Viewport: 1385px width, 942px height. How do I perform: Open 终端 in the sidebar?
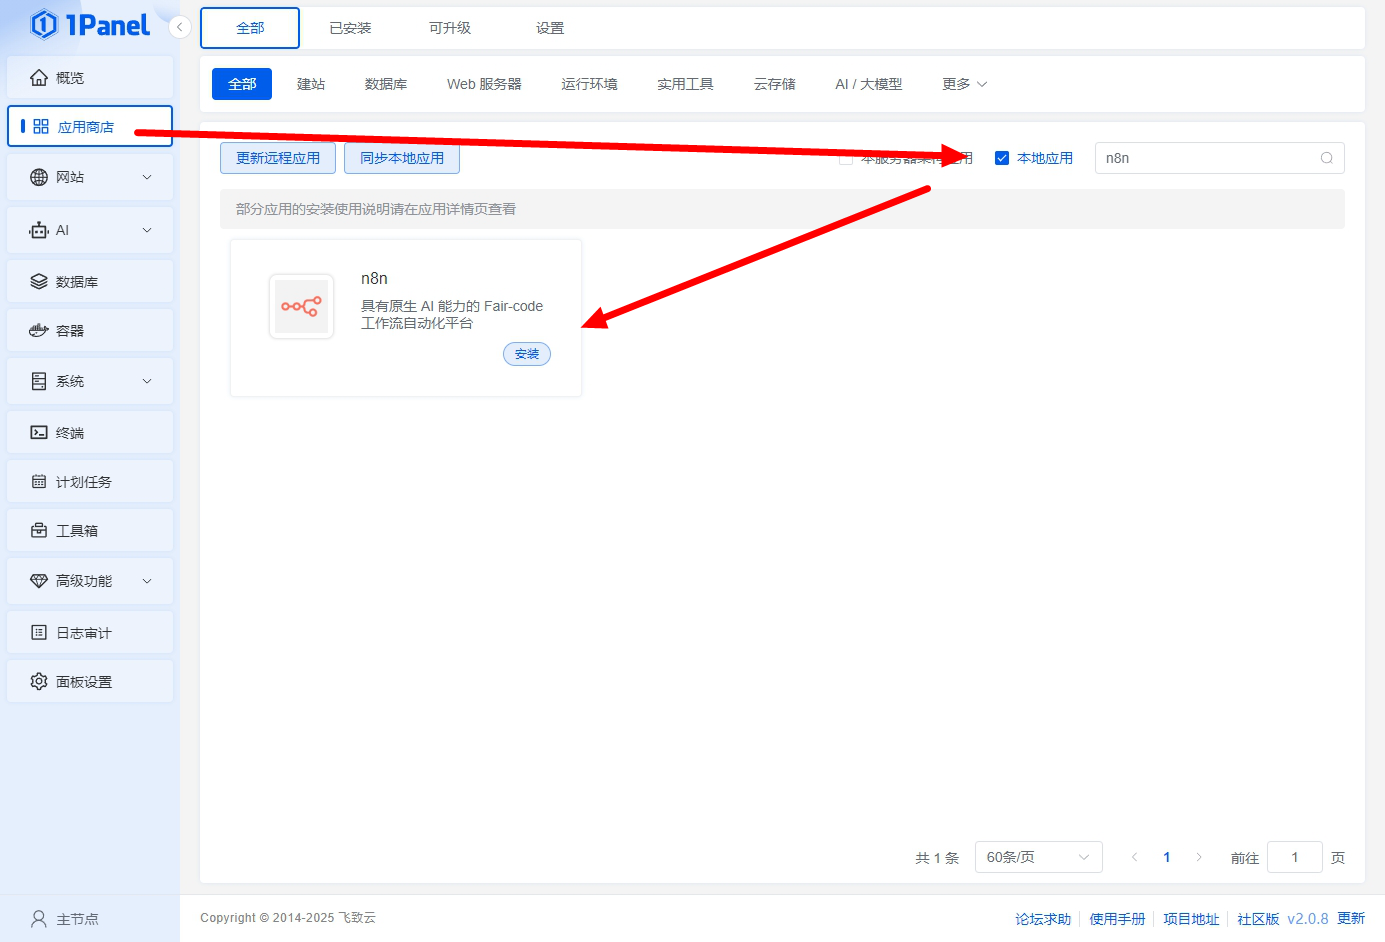pos(90,432)
